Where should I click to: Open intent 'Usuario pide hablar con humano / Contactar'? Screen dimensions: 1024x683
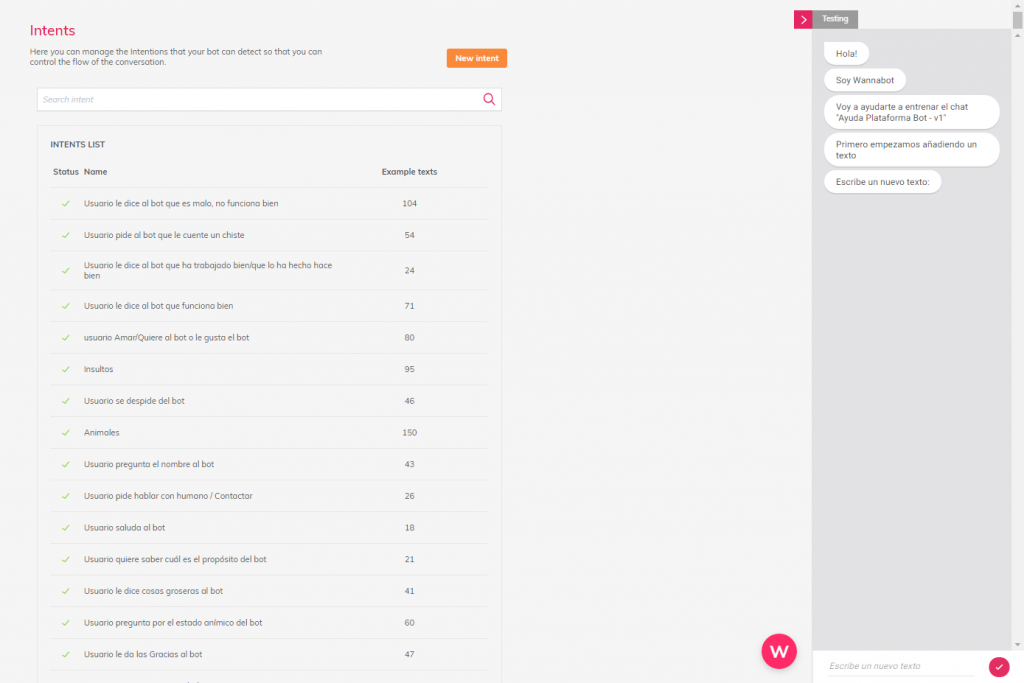coord(168,496)
